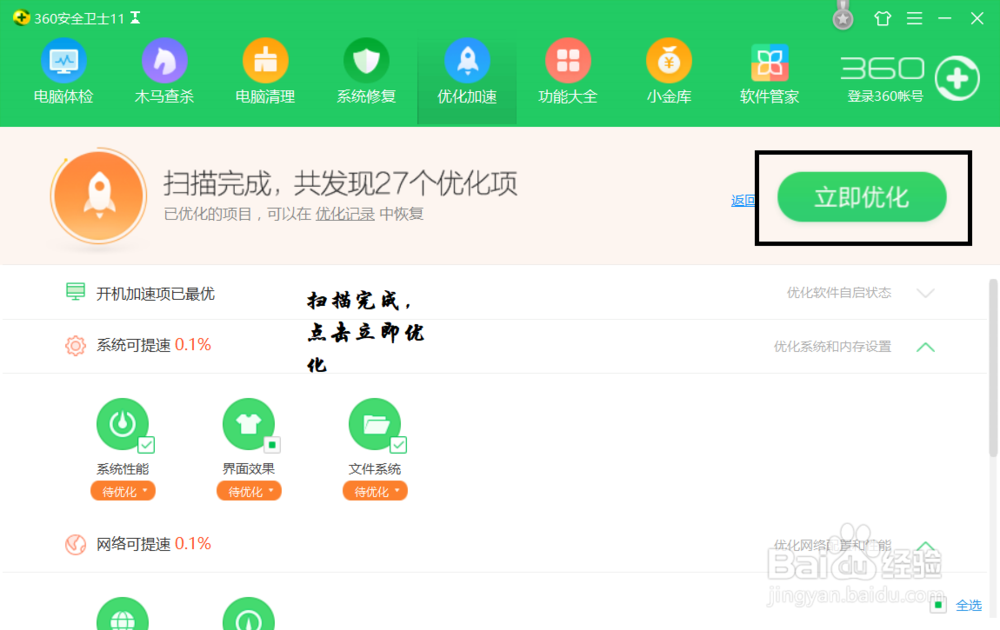Enable the 全选 select-all checkbox

point(937,605)
